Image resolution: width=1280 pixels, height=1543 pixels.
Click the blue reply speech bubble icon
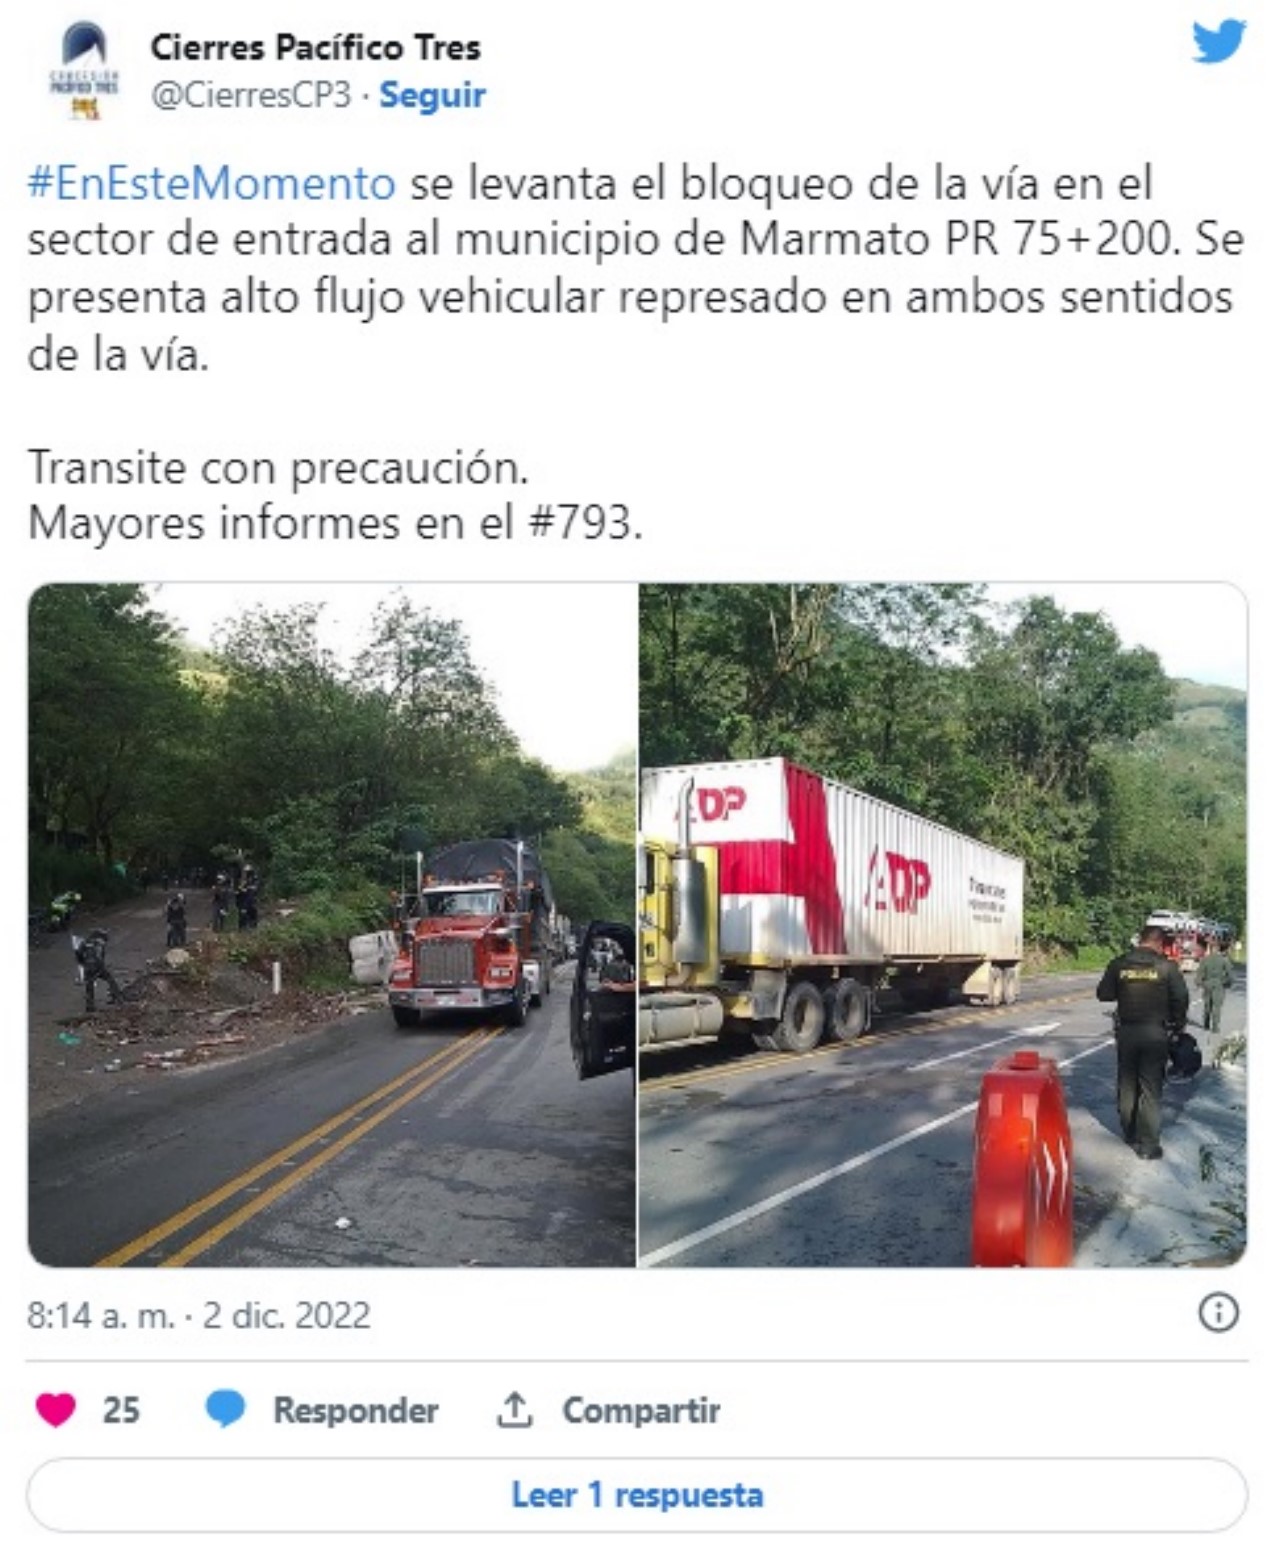(x=225, y=1409)
